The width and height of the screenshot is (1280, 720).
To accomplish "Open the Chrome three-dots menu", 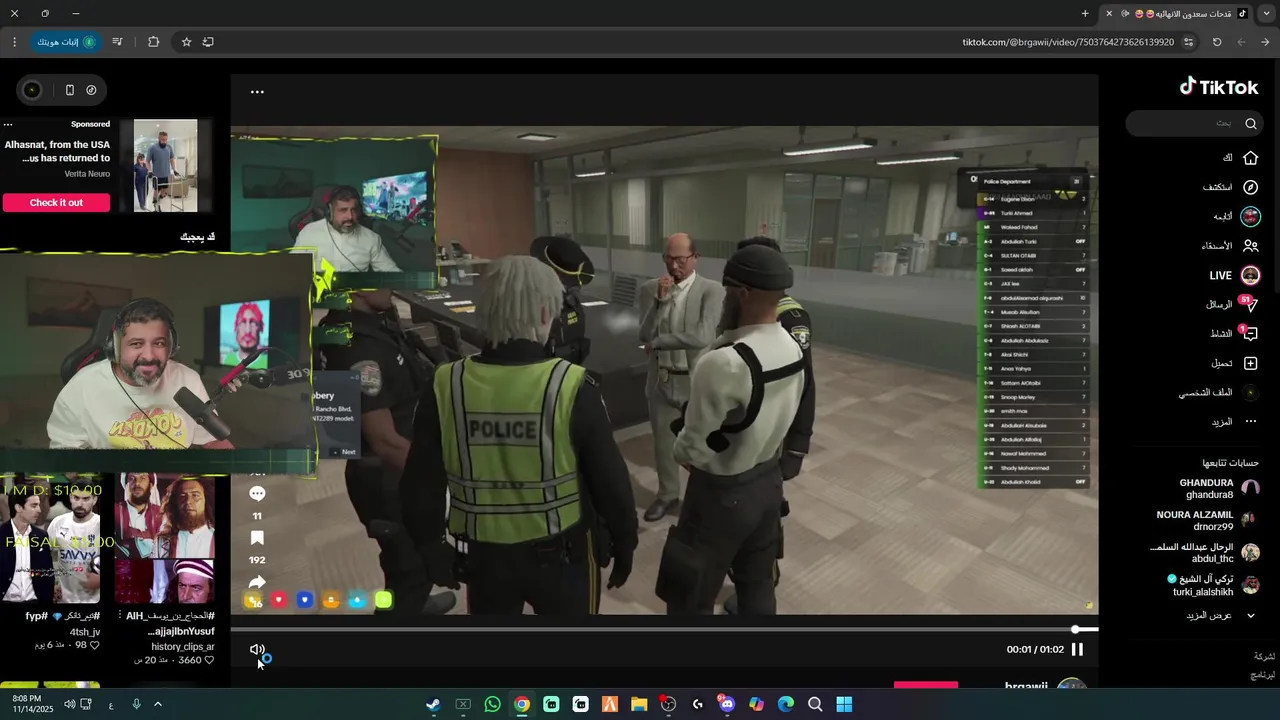I will (x=14, y=42).
